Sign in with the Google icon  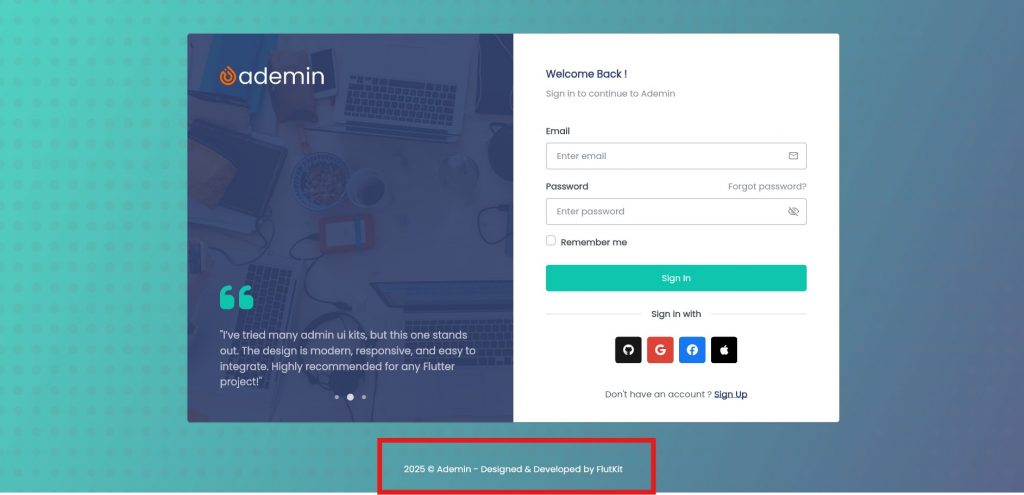point(660,350)
